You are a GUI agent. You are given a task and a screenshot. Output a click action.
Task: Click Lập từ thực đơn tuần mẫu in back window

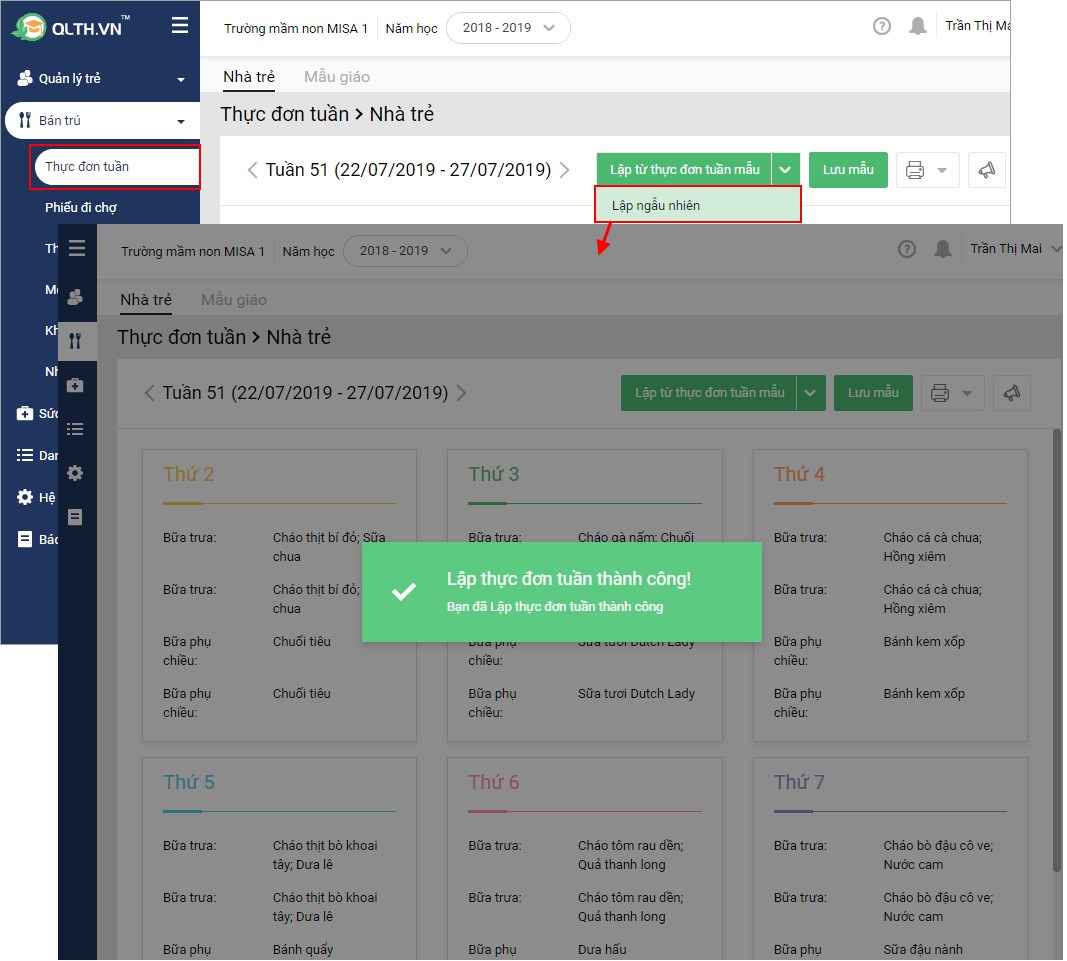click(x=685, y=169)
